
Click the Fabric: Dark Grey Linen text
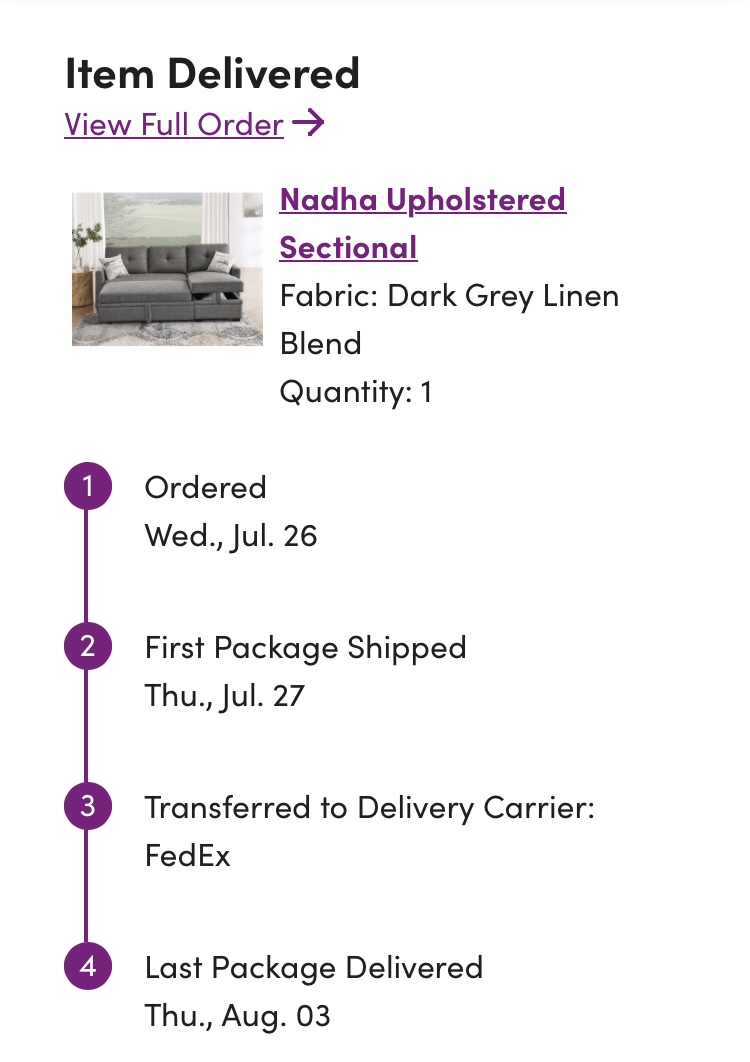click(x=450, y=297)
